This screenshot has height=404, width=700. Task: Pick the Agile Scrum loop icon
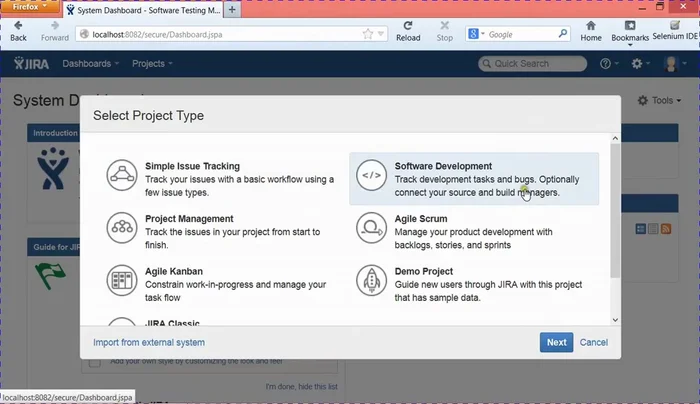pos(371,227)
